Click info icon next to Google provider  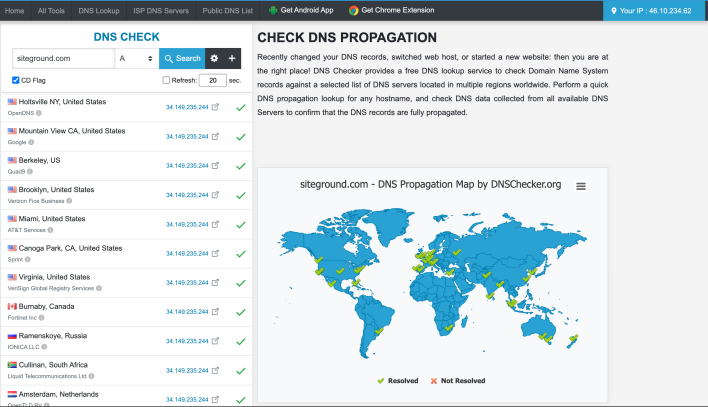31,142
